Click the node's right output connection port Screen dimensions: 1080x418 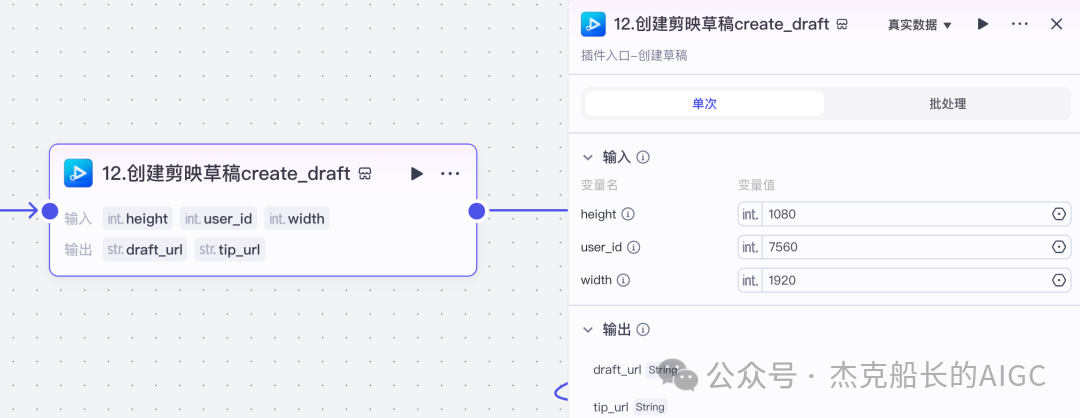pyautogui.click(x=477, y=211)
